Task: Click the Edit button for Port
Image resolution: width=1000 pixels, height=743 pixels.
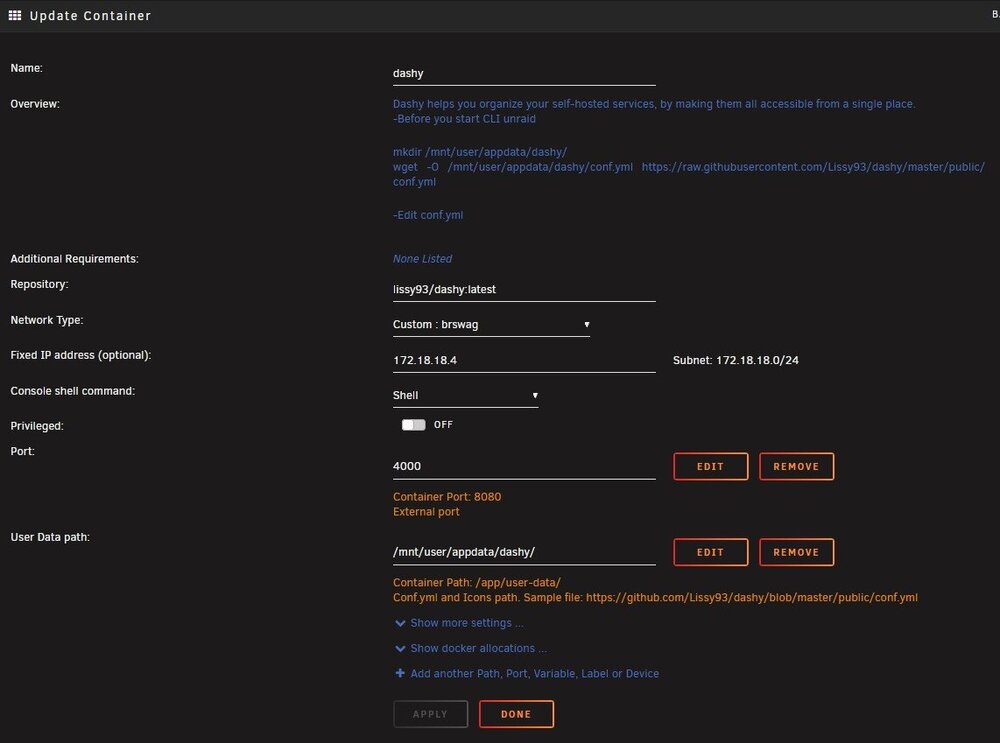Action: pyautogui.click(x=710, y=466)
